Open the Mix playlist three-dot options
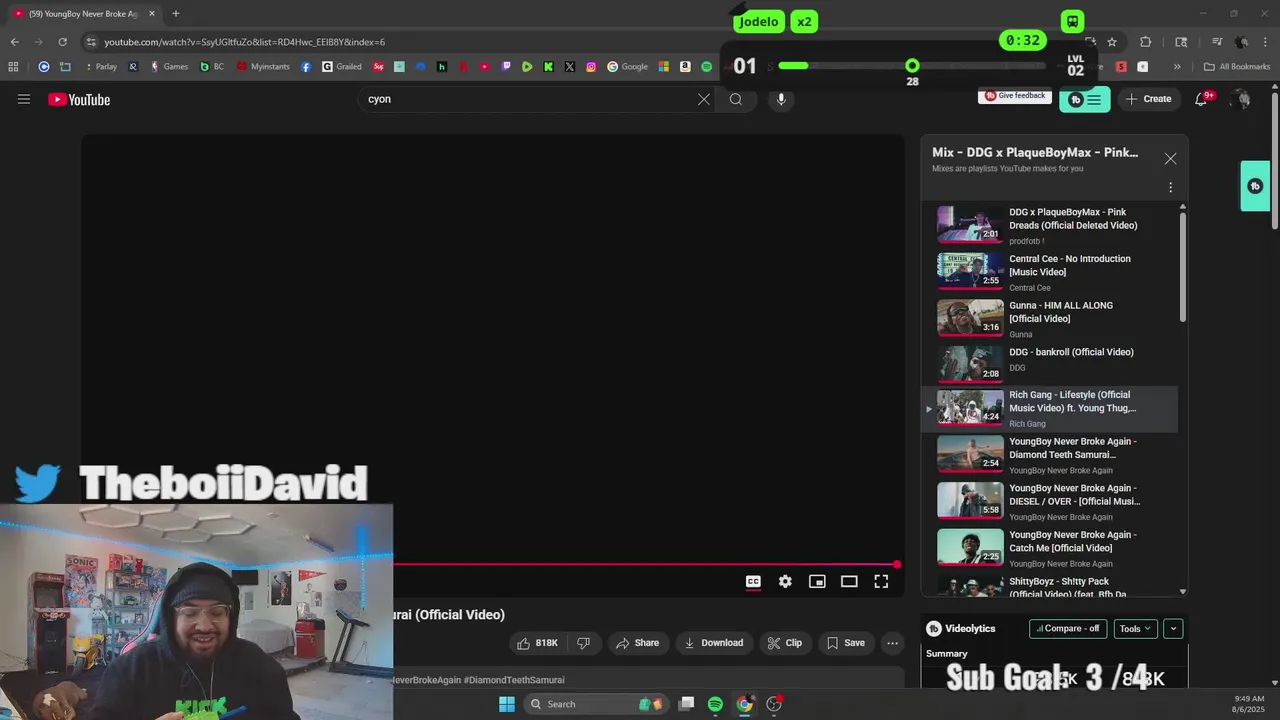1280x720 pixels. tap(1170, 187)
